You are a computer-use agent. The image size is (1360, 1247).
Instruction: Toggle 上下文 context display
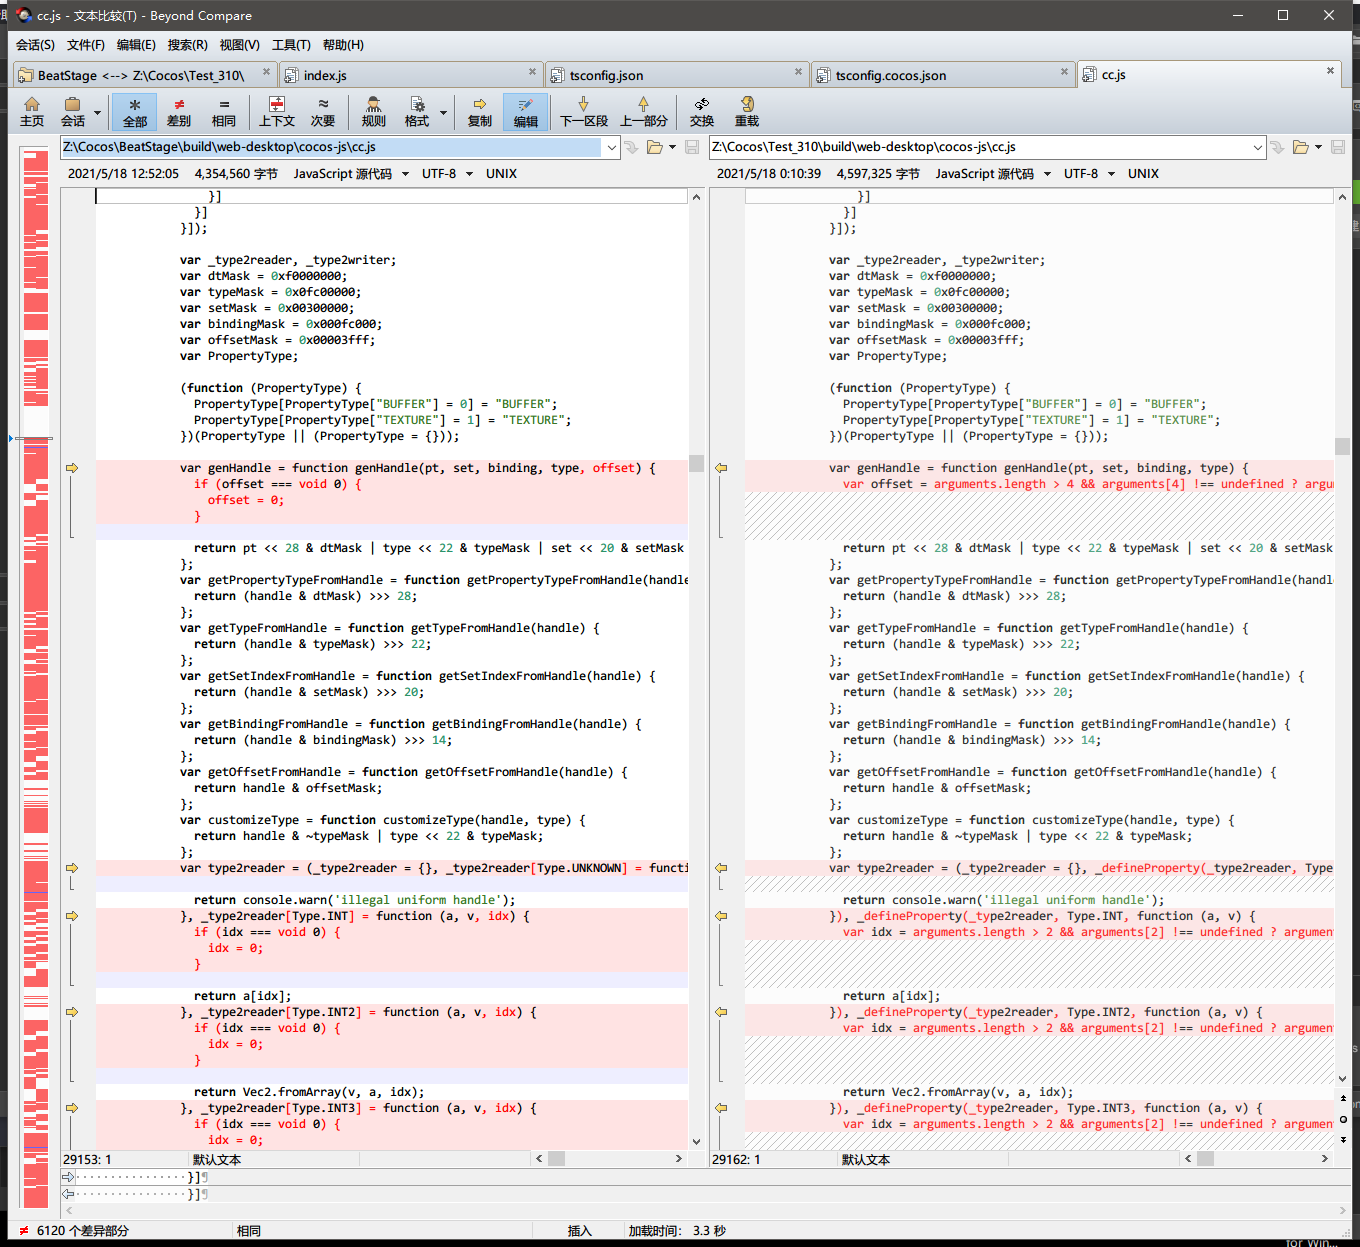(277, 111)
